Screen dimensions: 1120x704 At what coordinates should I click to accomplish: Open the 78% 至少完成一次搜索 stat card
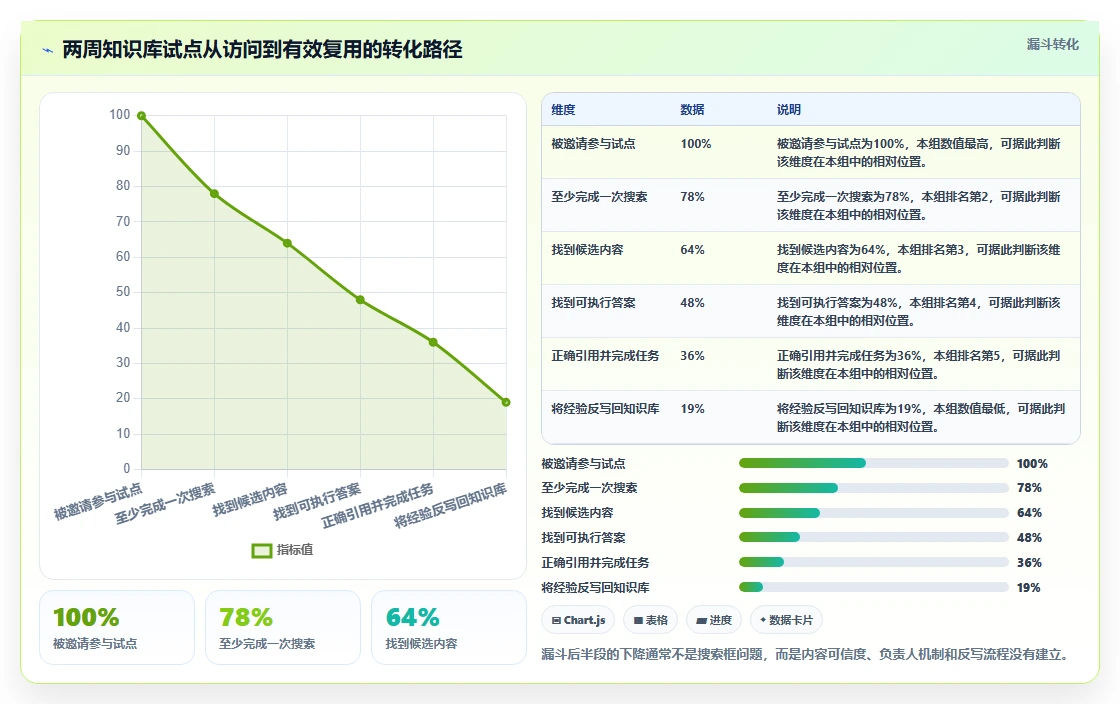click(x=283, y=628)
